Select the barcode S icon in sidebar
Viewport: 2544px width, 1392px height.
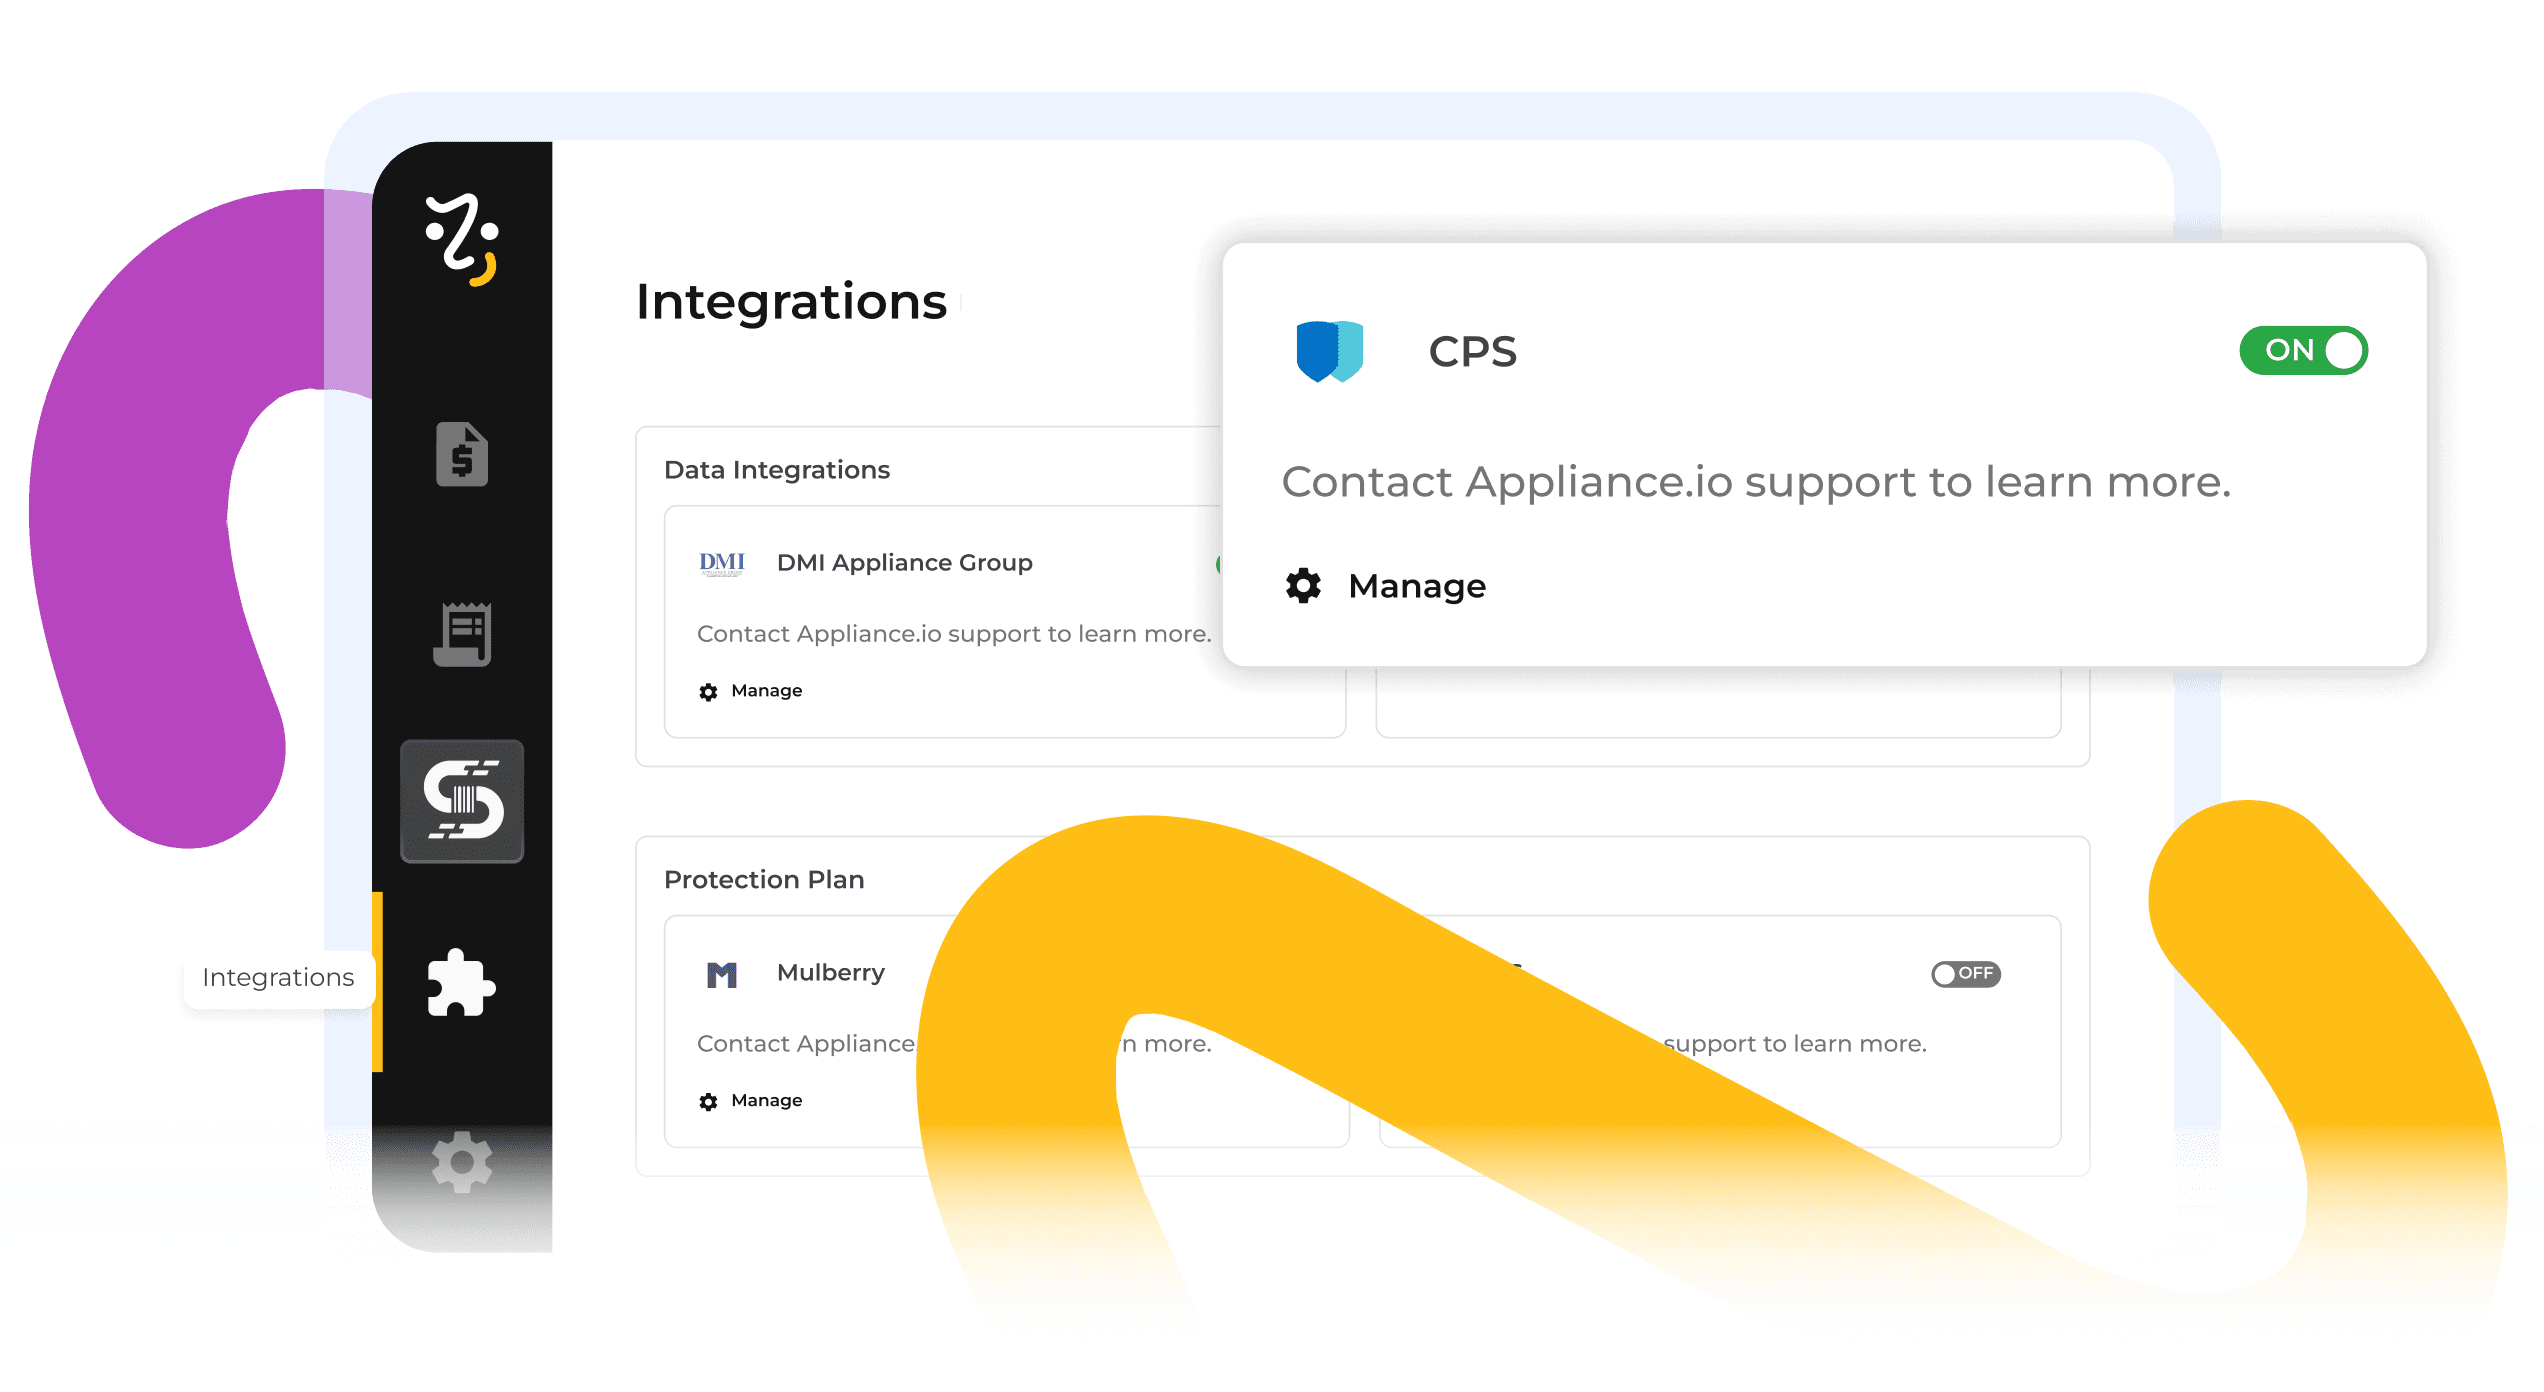pos(462,801)
